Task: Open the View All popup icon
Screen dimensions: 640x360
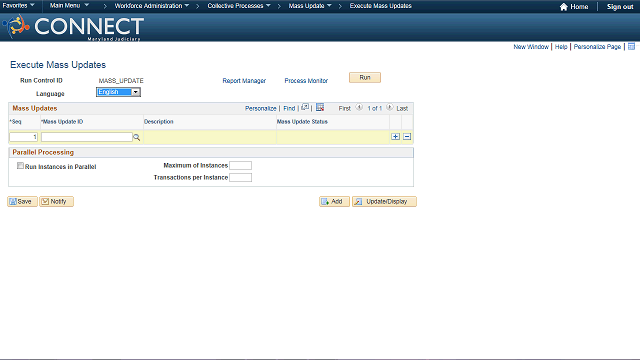Action: click(305, 107)
